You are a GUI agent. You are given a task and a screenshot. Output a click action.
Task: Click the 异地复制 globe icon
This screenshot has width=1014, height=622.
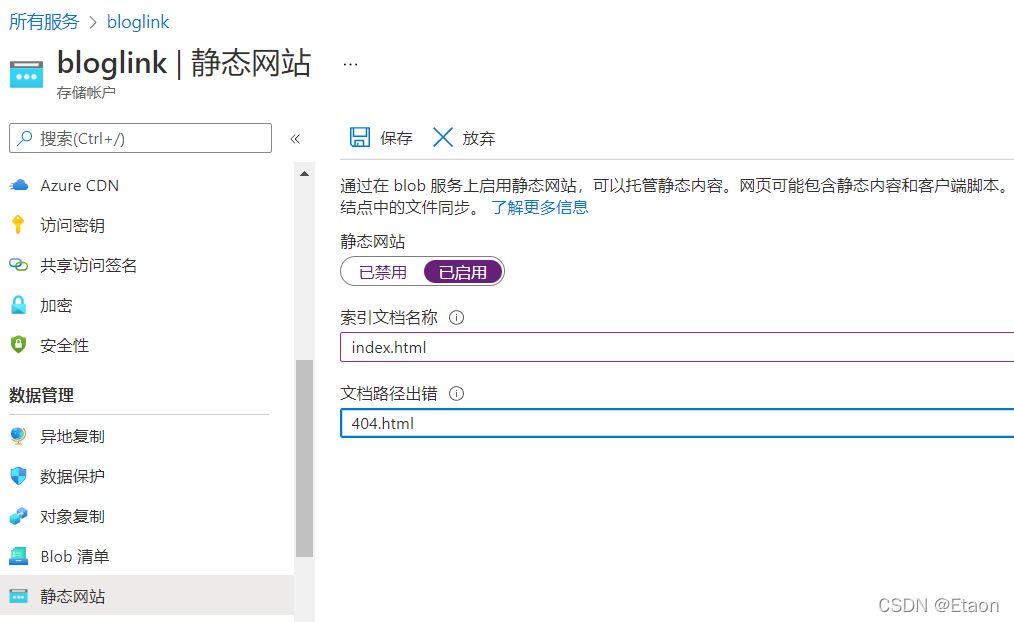[19, 436]
